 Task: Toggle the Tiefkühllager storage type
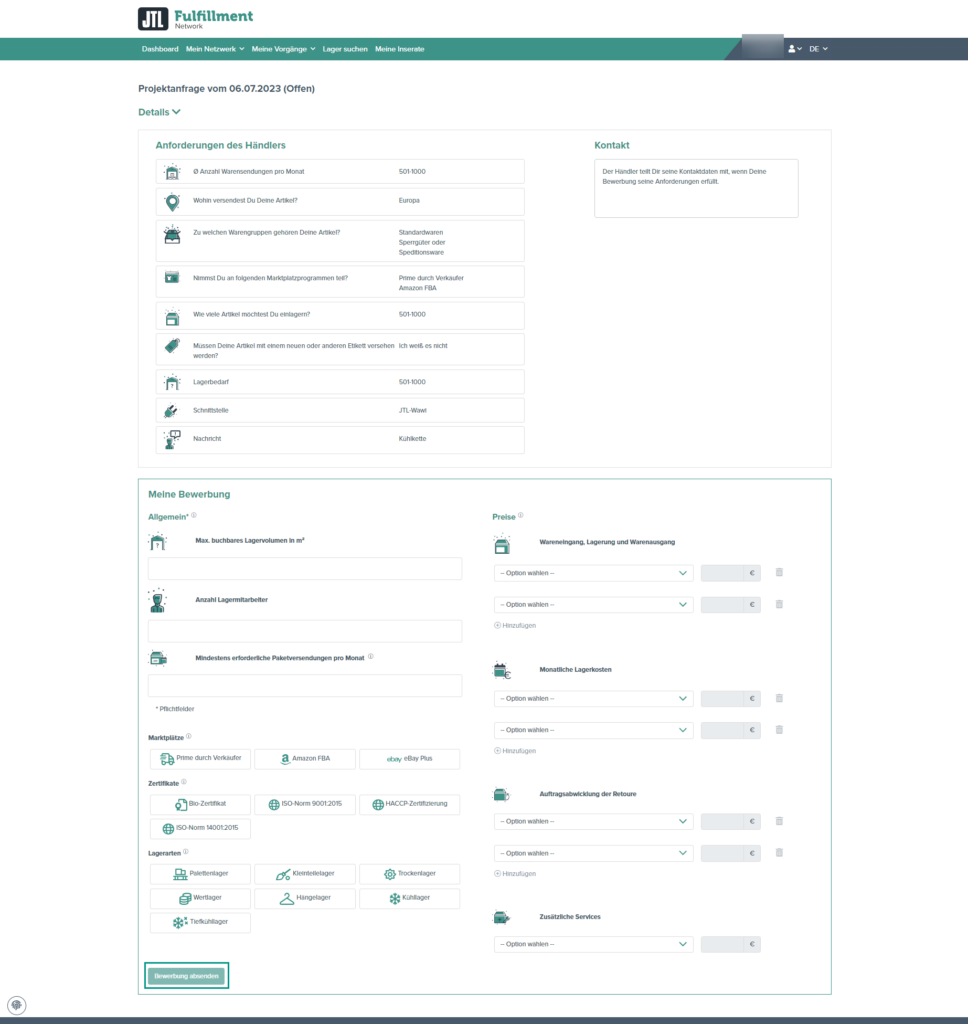(199, 922)
